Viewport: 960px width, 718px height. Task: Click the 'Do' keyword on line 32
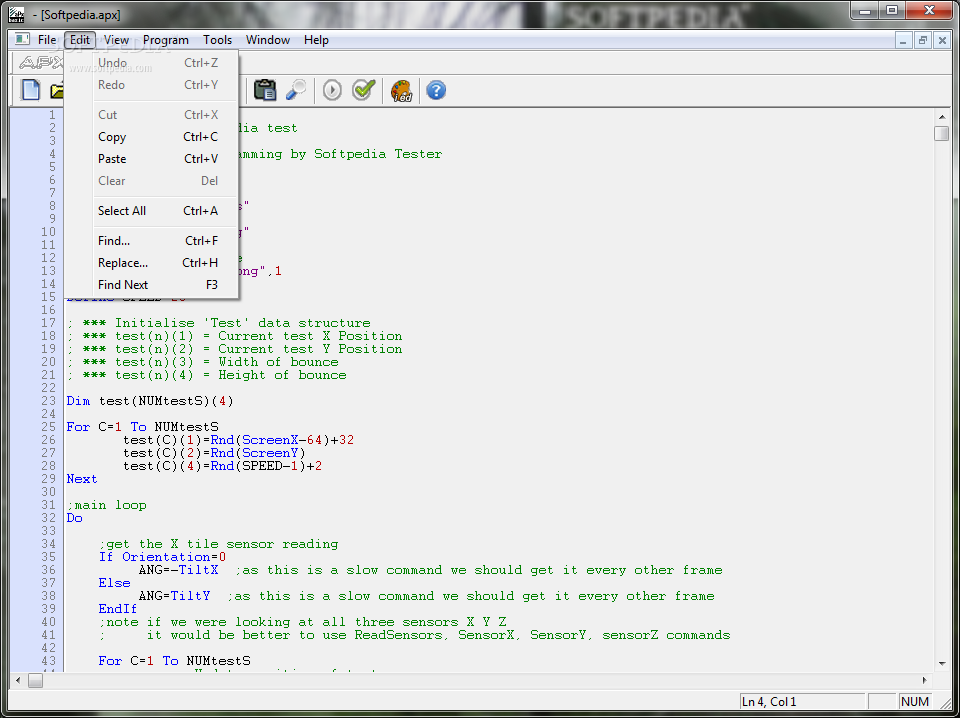[74, 518]
